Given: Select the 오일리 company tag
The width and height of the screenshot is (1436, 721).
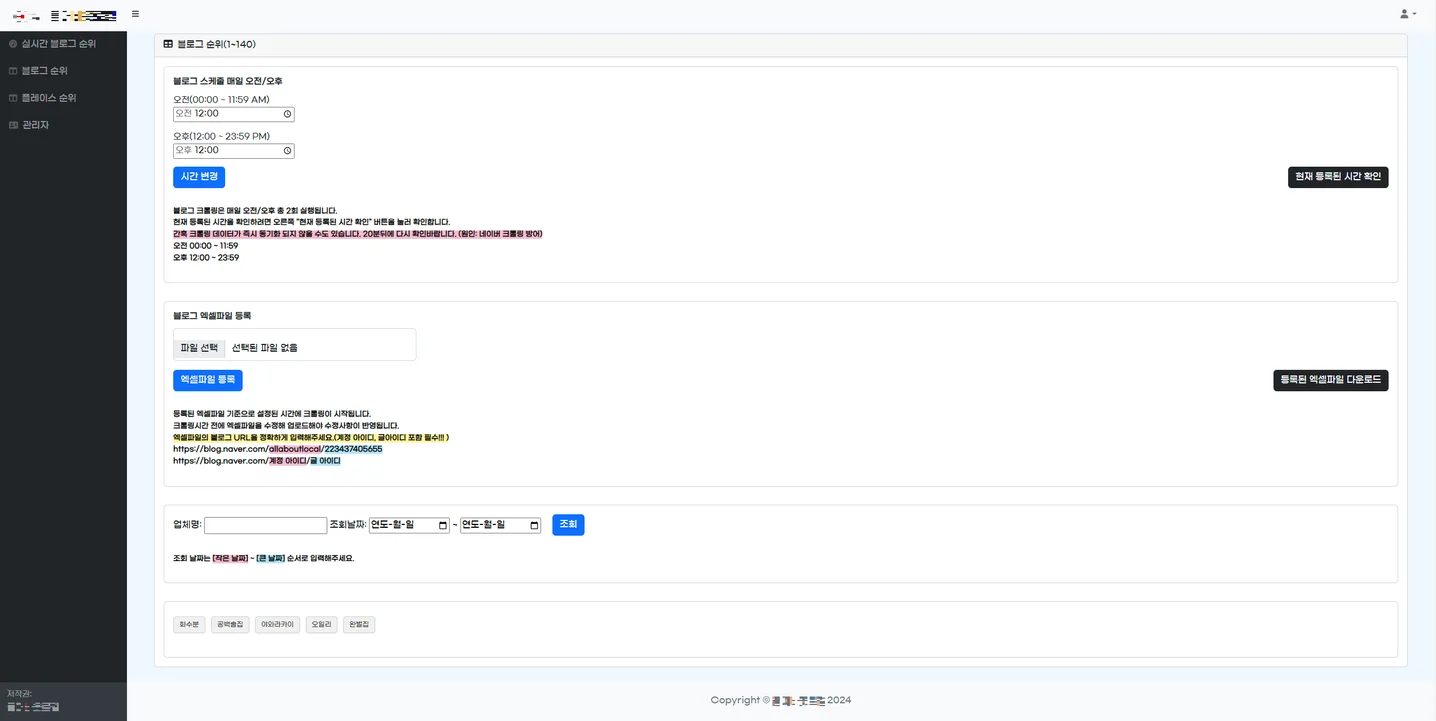Looking at the screenshot, I should point(321,624).
